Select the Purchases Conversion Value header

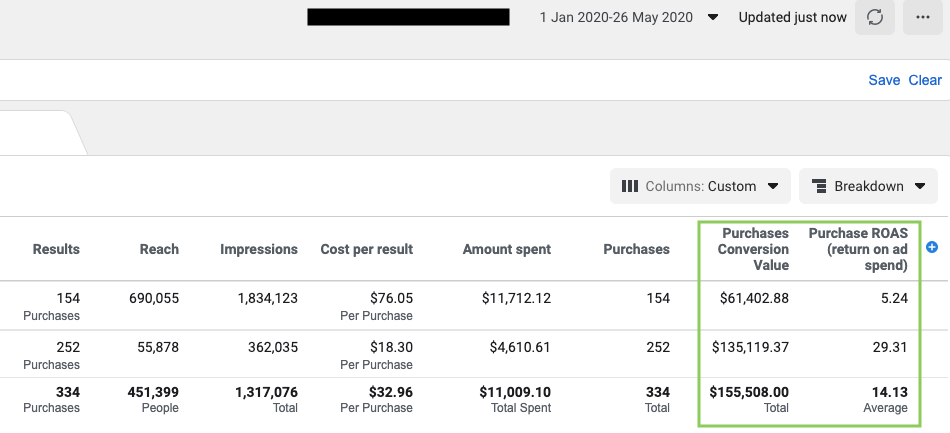point(753,249)
